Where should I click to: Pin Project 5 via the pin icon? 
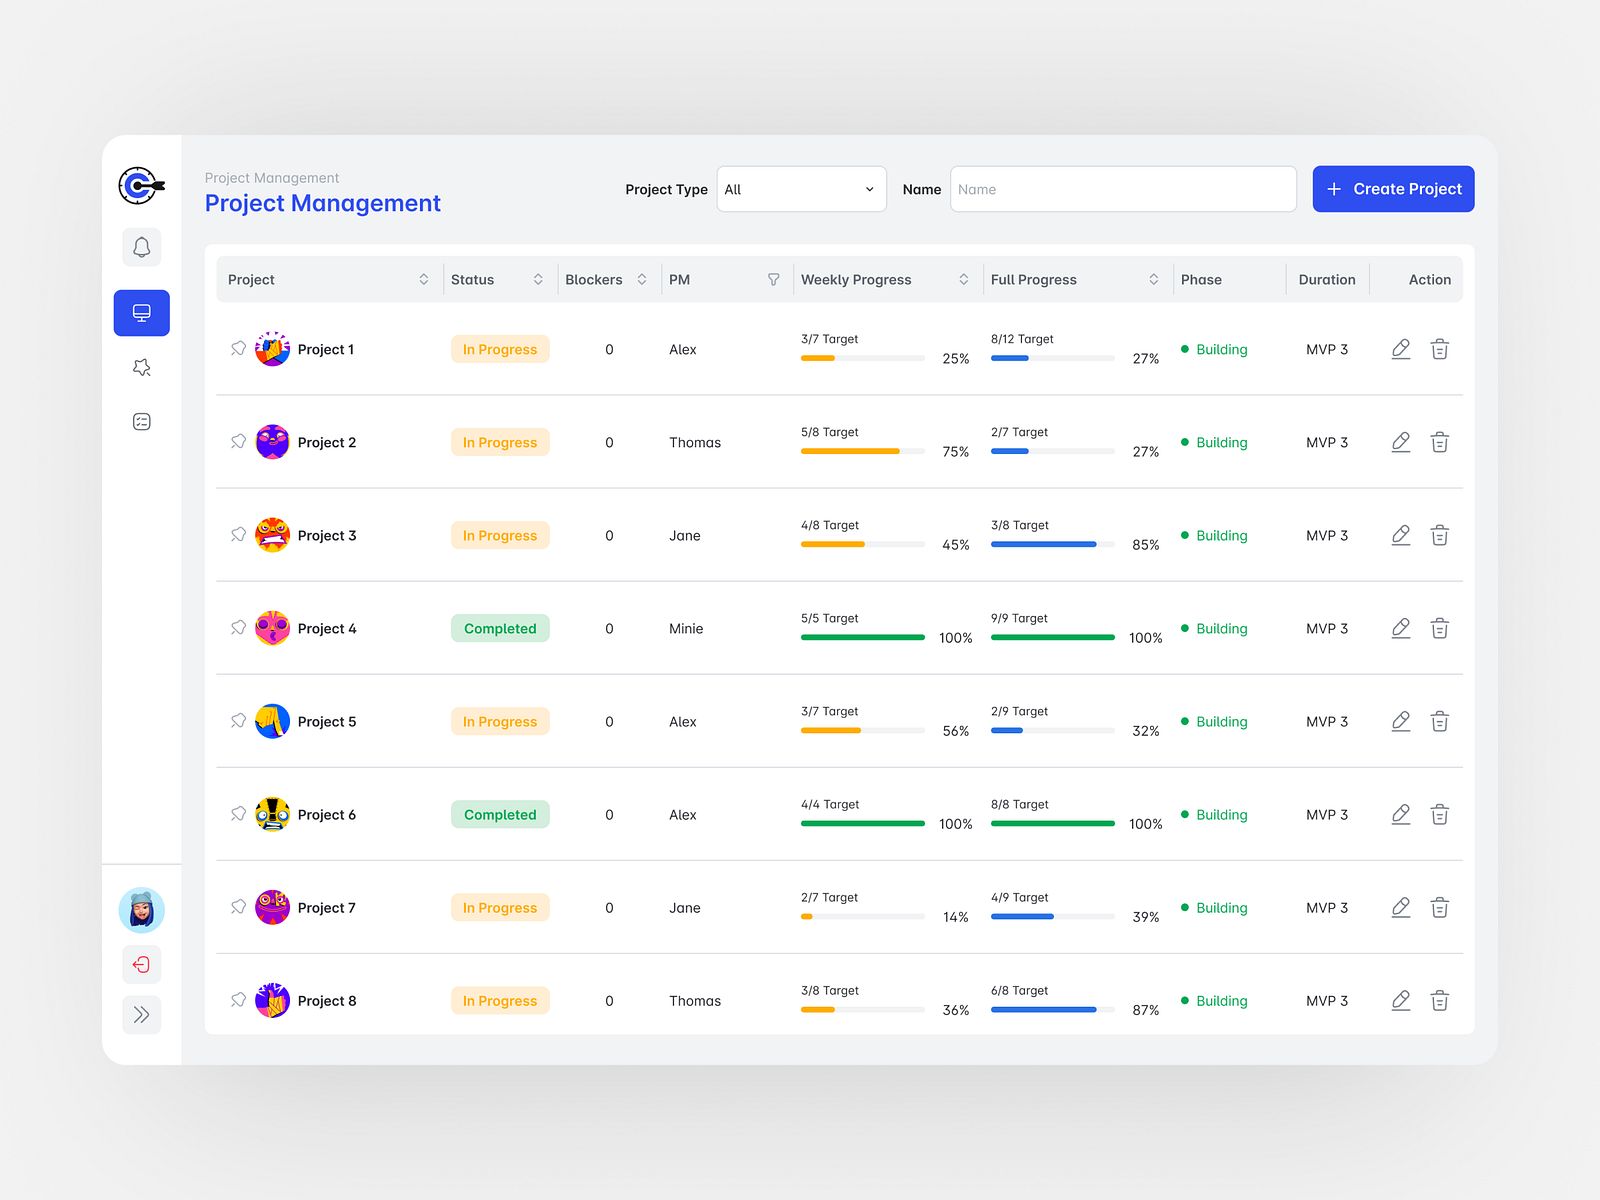pyautogui.click(x=238, y=721)
